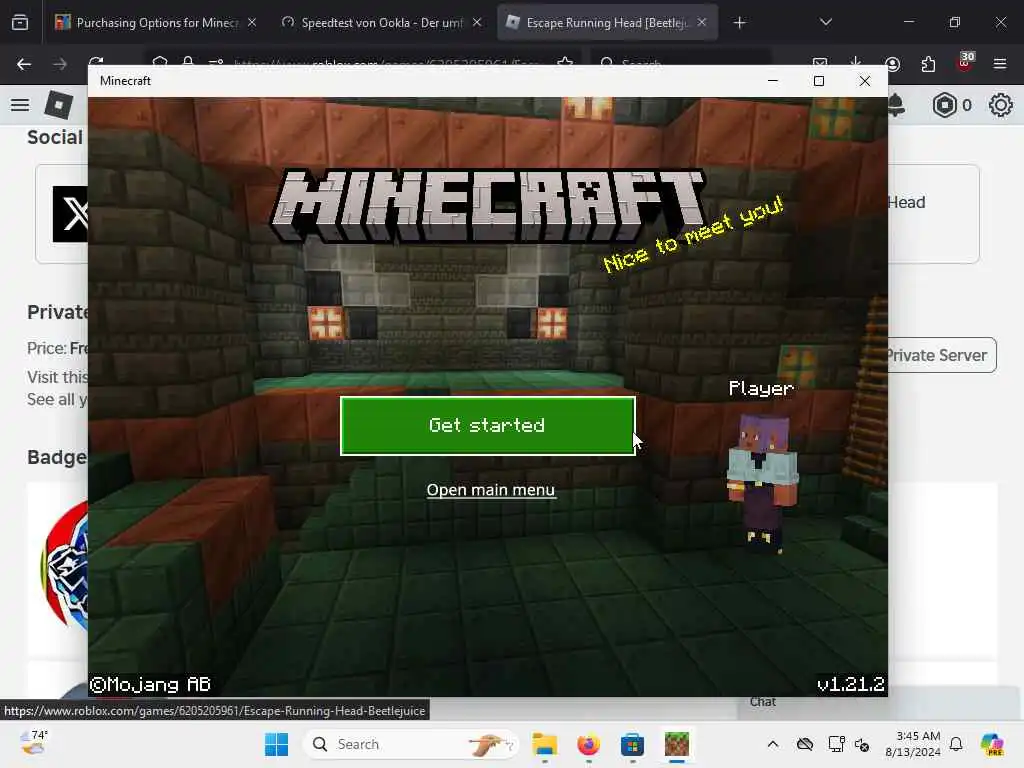Open a new Firefox tab
The height and width of the screenshot is (768, 1024).
[739, 23]
